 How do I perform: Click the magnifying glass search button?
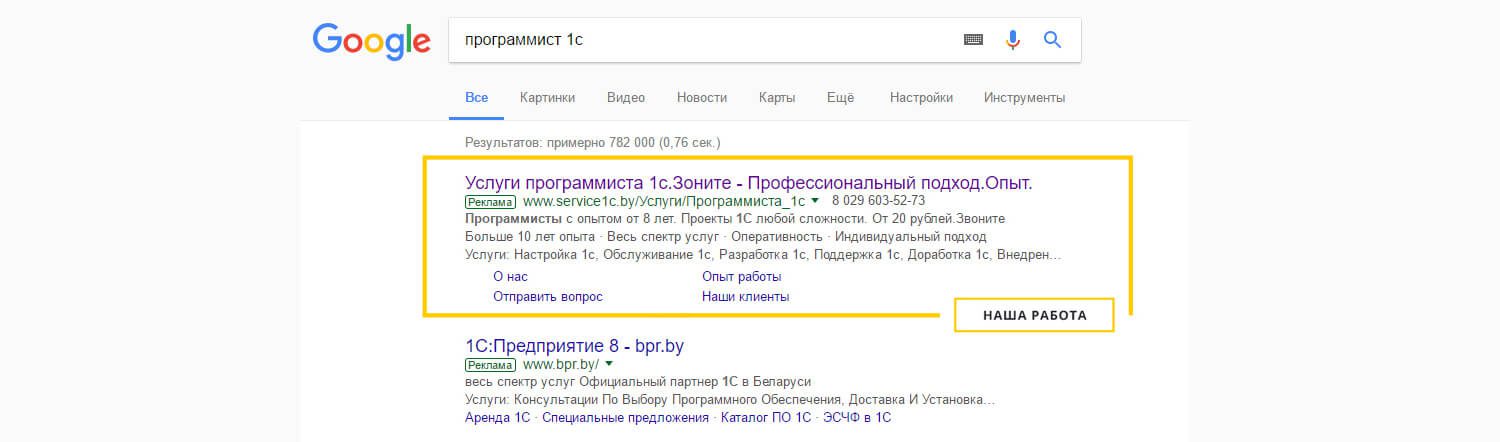click(x=1051, y=40)
